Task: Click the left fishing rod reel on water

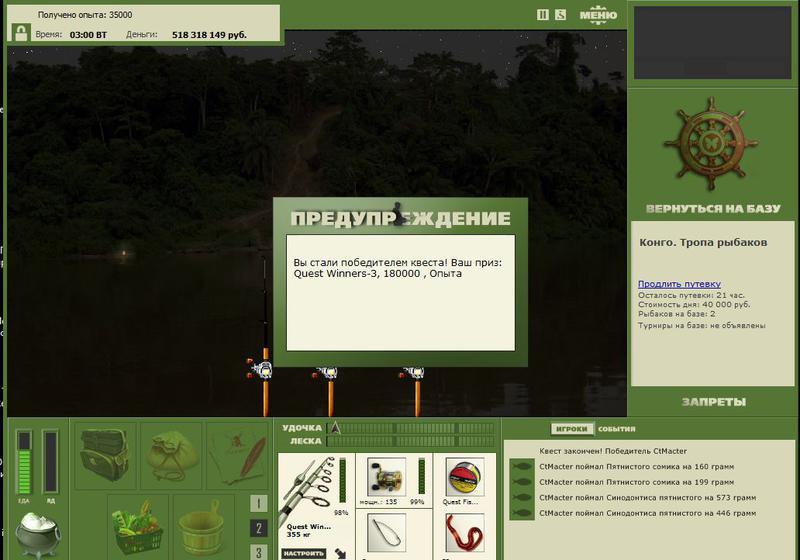Action: coord(261,369)
